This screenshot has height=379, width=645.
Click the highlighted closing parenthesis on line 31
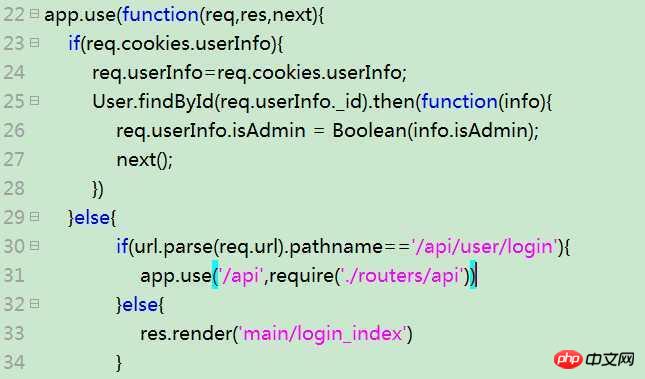pos(473,275)
